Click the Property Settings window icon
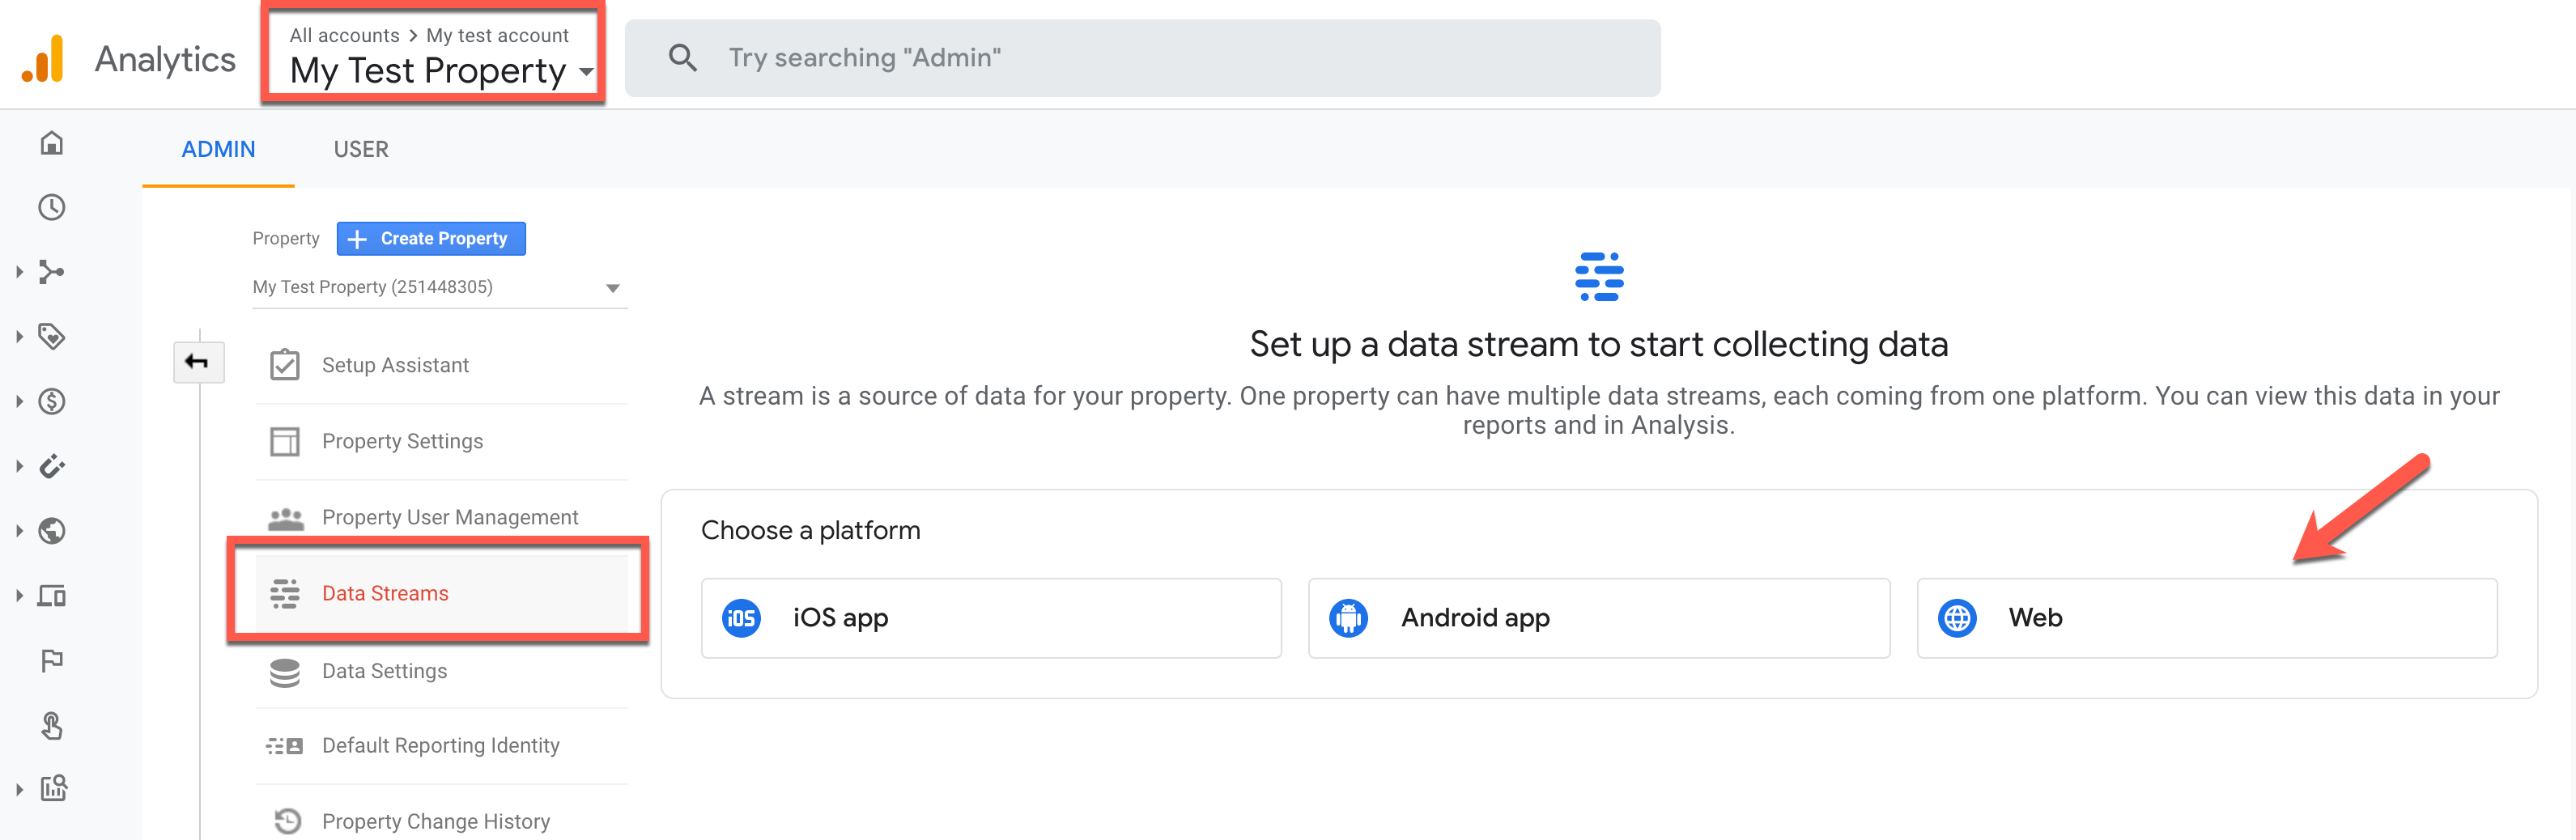This screenshot has width=2576, height=840. click(x=285, y=441)
